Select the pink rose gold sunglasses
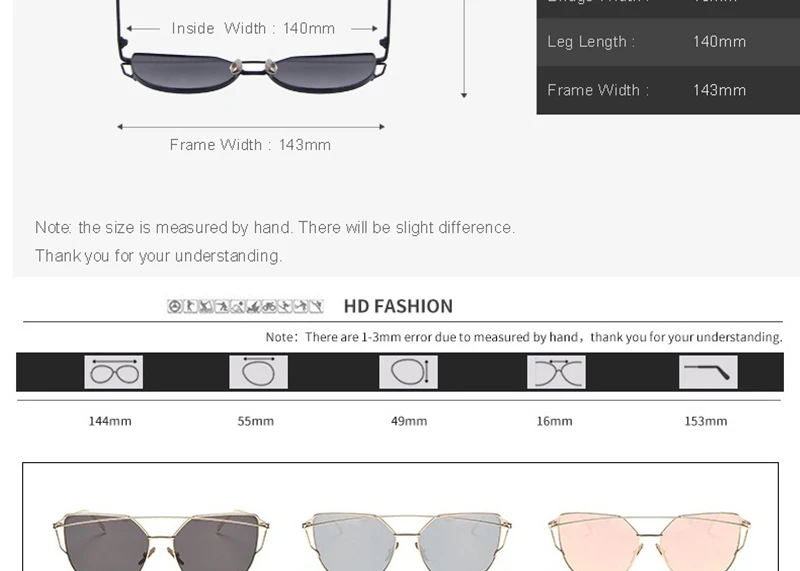The height and width of the screenshot is (571, 800). 649,541
